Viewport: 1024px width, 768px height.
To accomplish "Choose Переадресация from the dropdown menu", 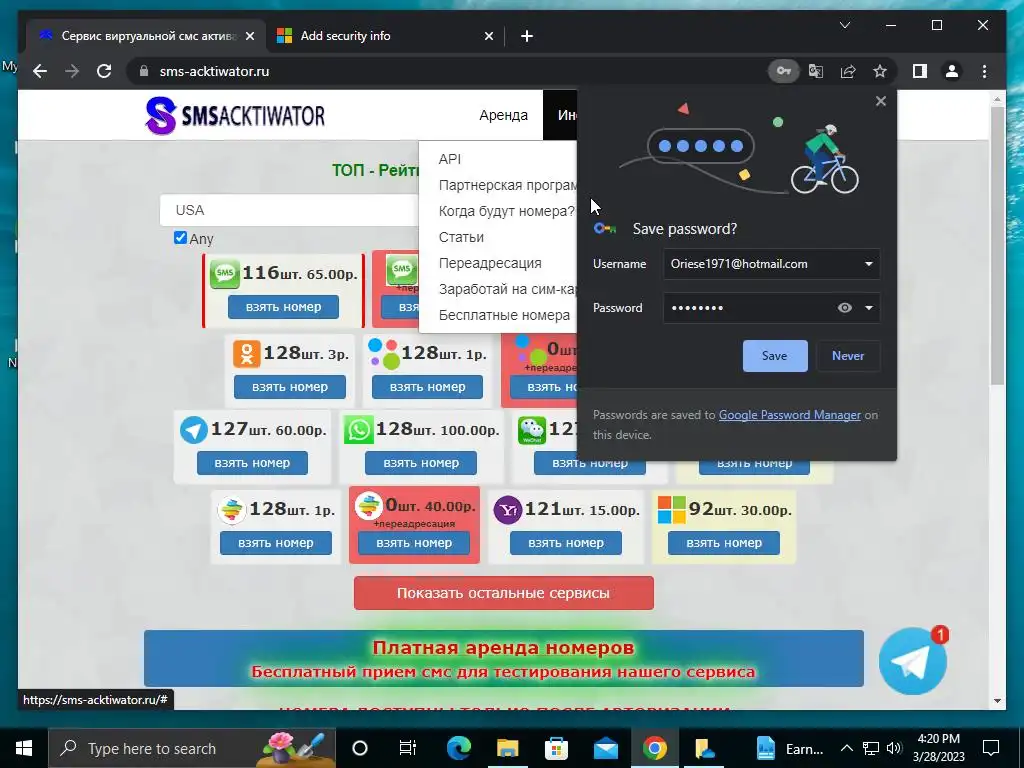I will (490, 263).
